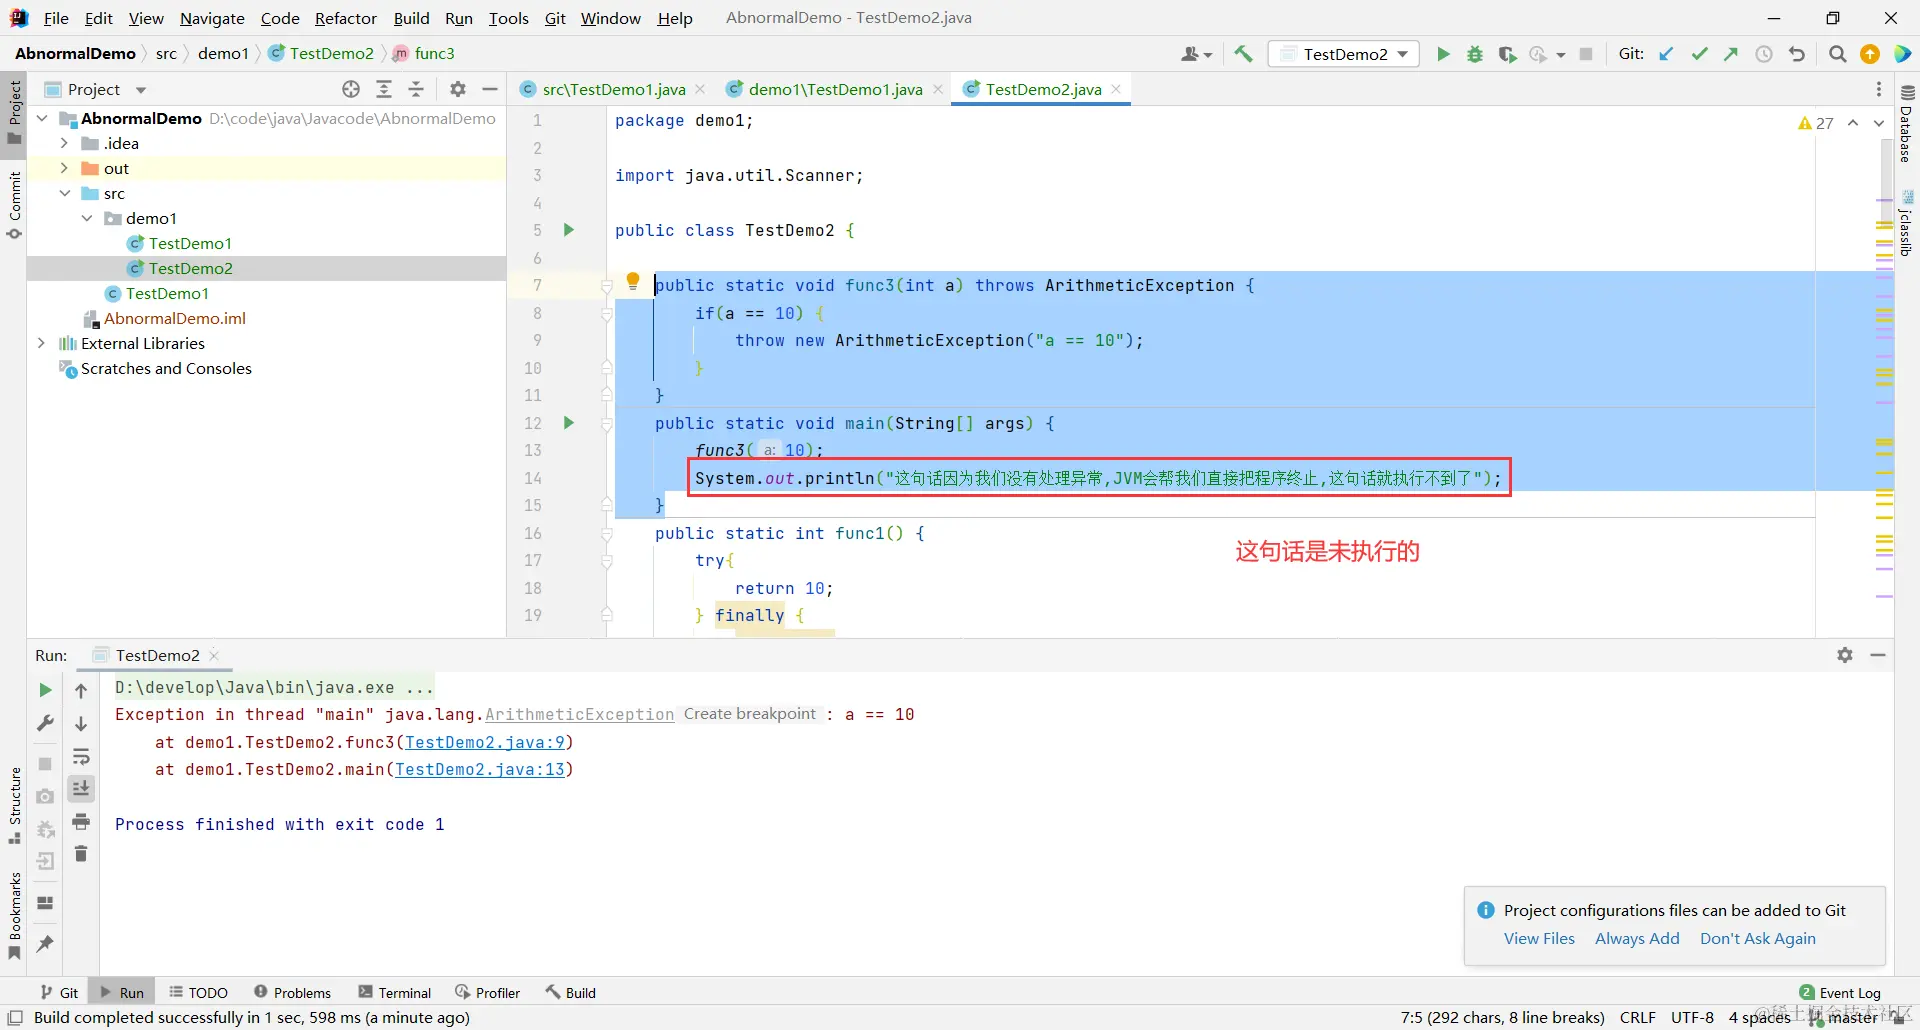Hide the Project tool window
The height and width of the screenshot is (1030, 1920).
(490, 89)
